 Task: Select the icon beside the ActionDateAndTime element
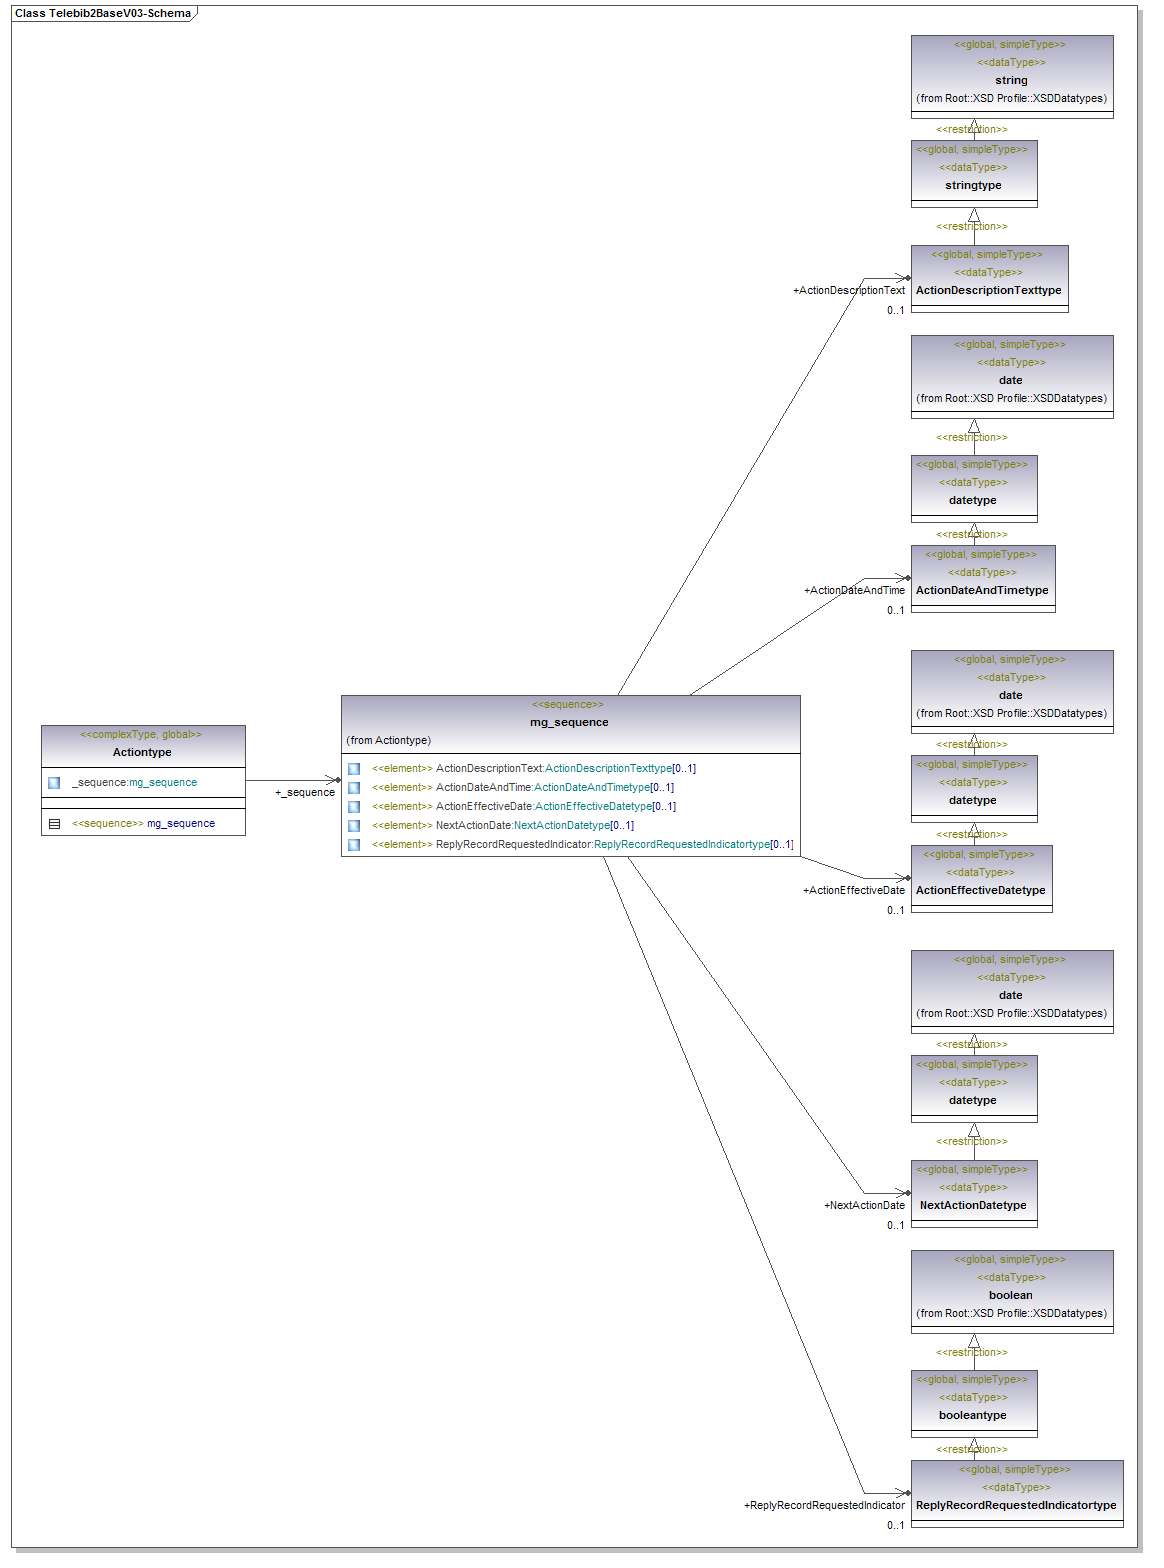(x=354, y=788)
